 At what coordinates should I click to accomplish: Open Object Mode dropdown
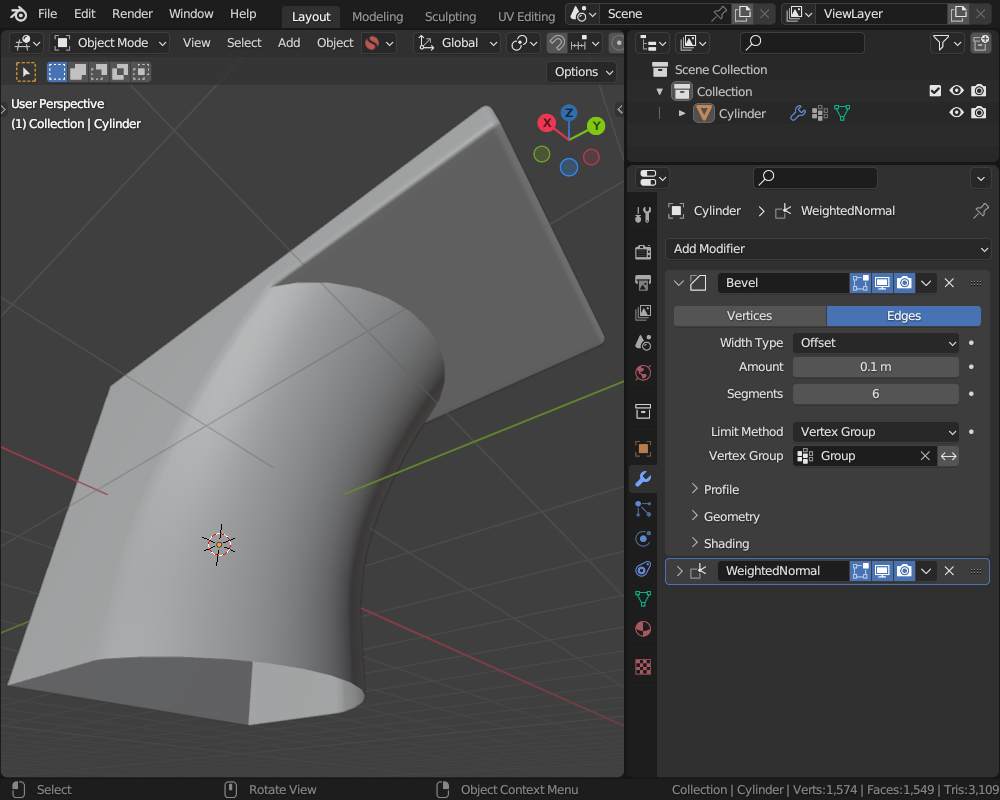[x=111, y=43]
